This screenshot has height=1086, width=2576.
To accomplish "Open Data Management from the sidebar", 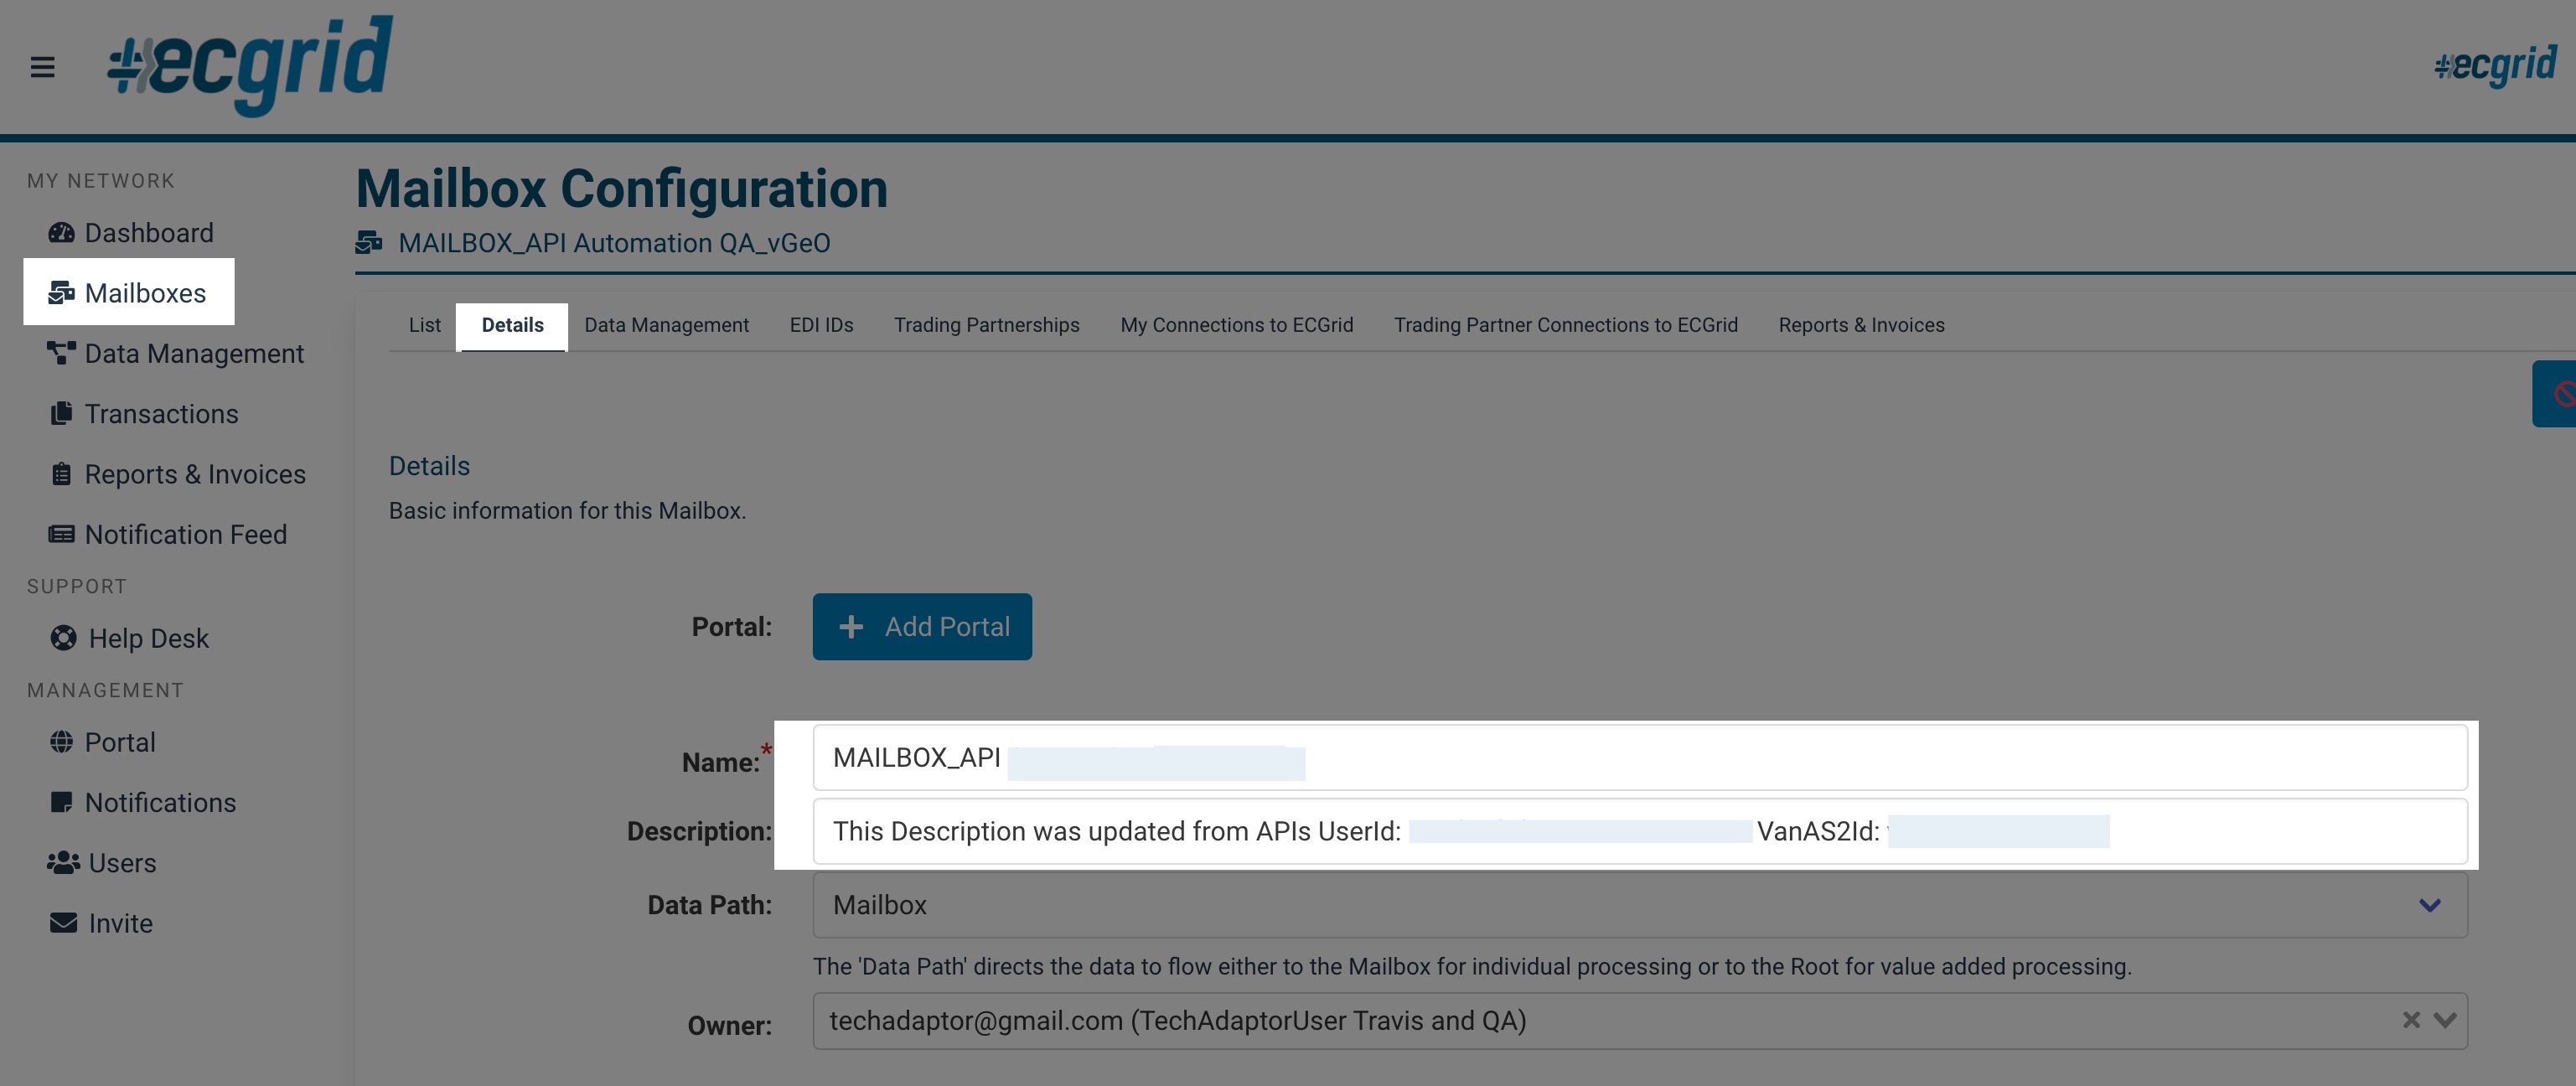I will point(194,353).
